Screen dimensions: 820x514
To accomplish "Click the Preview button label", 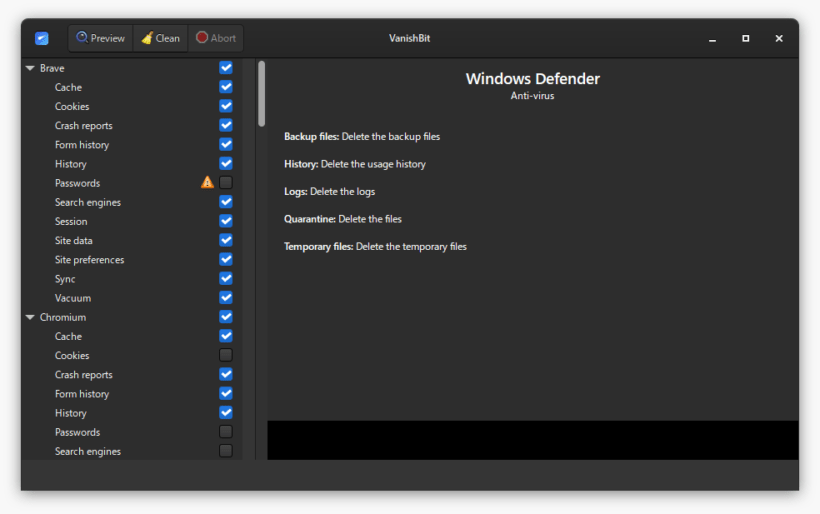I will click(108, 38).
